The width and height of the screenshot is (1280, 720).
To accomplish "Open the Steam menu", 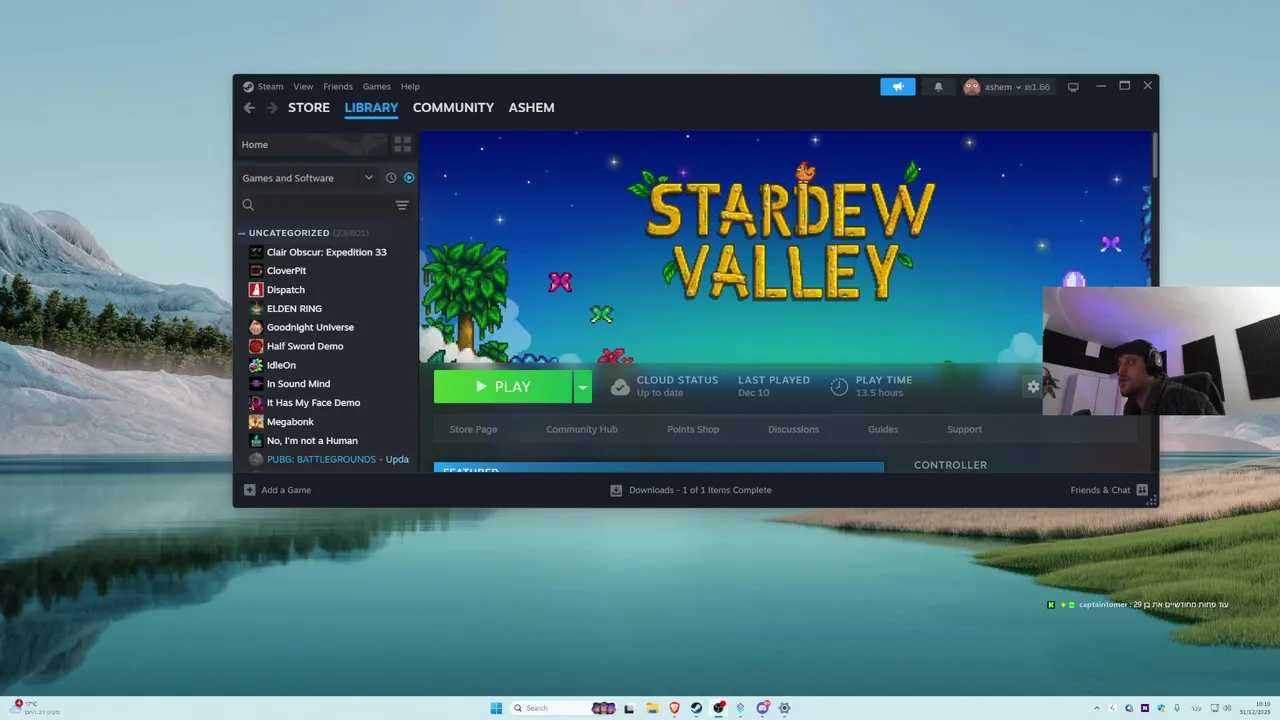I will click(271, 87).
